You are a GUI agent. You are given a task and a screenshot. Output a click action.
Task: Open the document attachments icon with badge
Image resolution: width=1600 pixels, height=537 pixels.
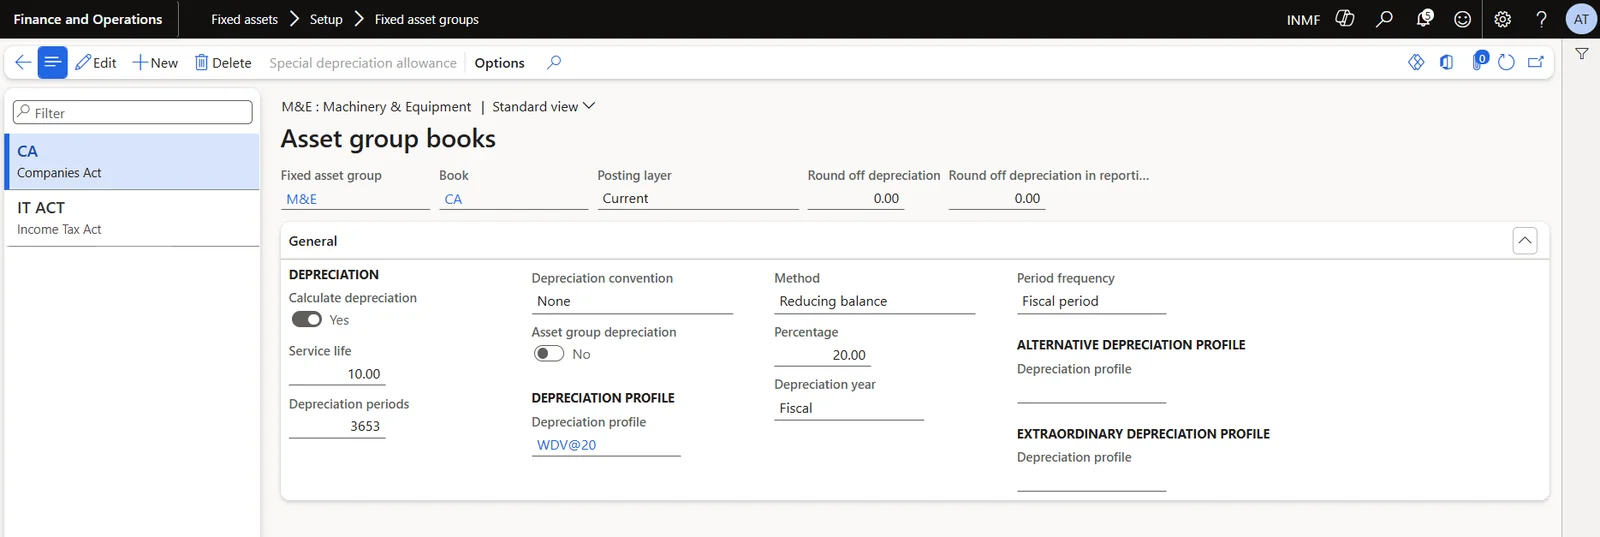click(x=1479, y=61)
